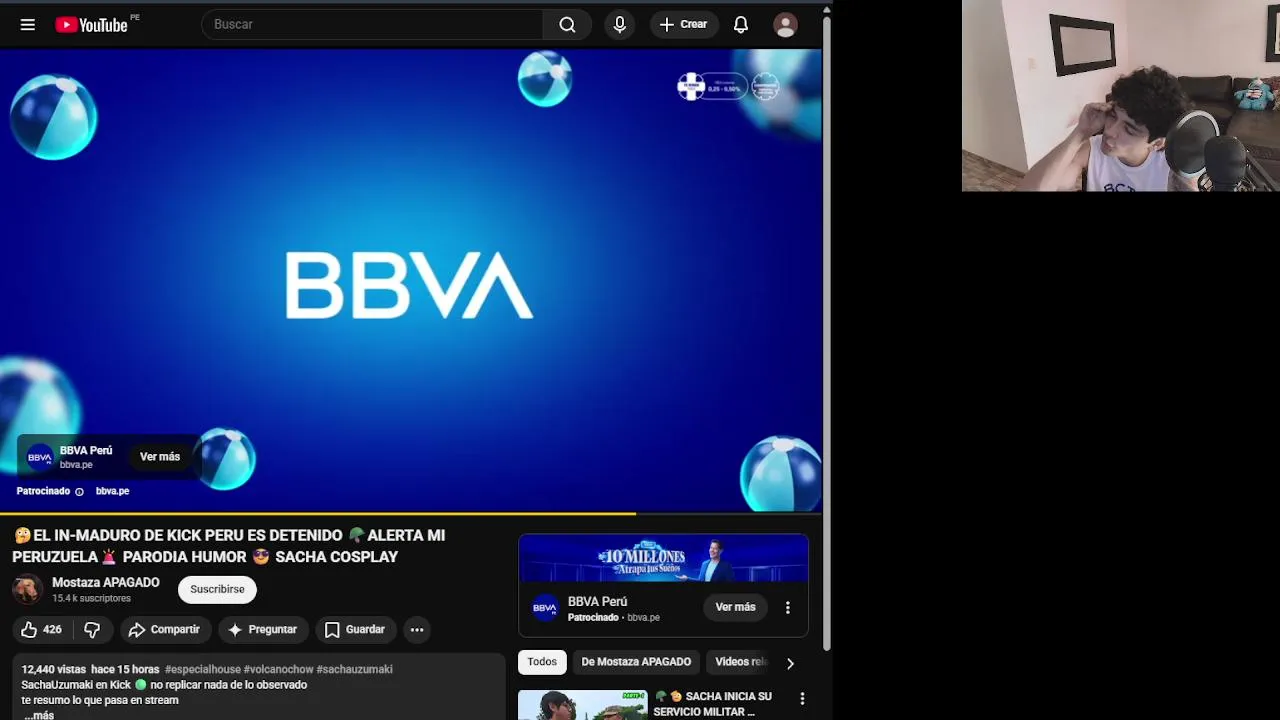This screenshot has height=720, width=1280.
Task: Open the Crear menu
Action: click(x=684, y=25)
